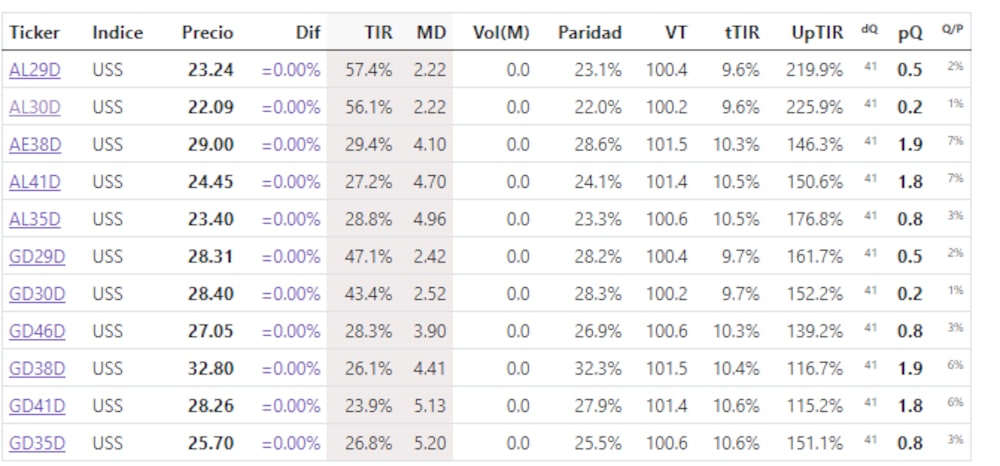
Task: Sort by the MD column header
Action: coord(431,33)
